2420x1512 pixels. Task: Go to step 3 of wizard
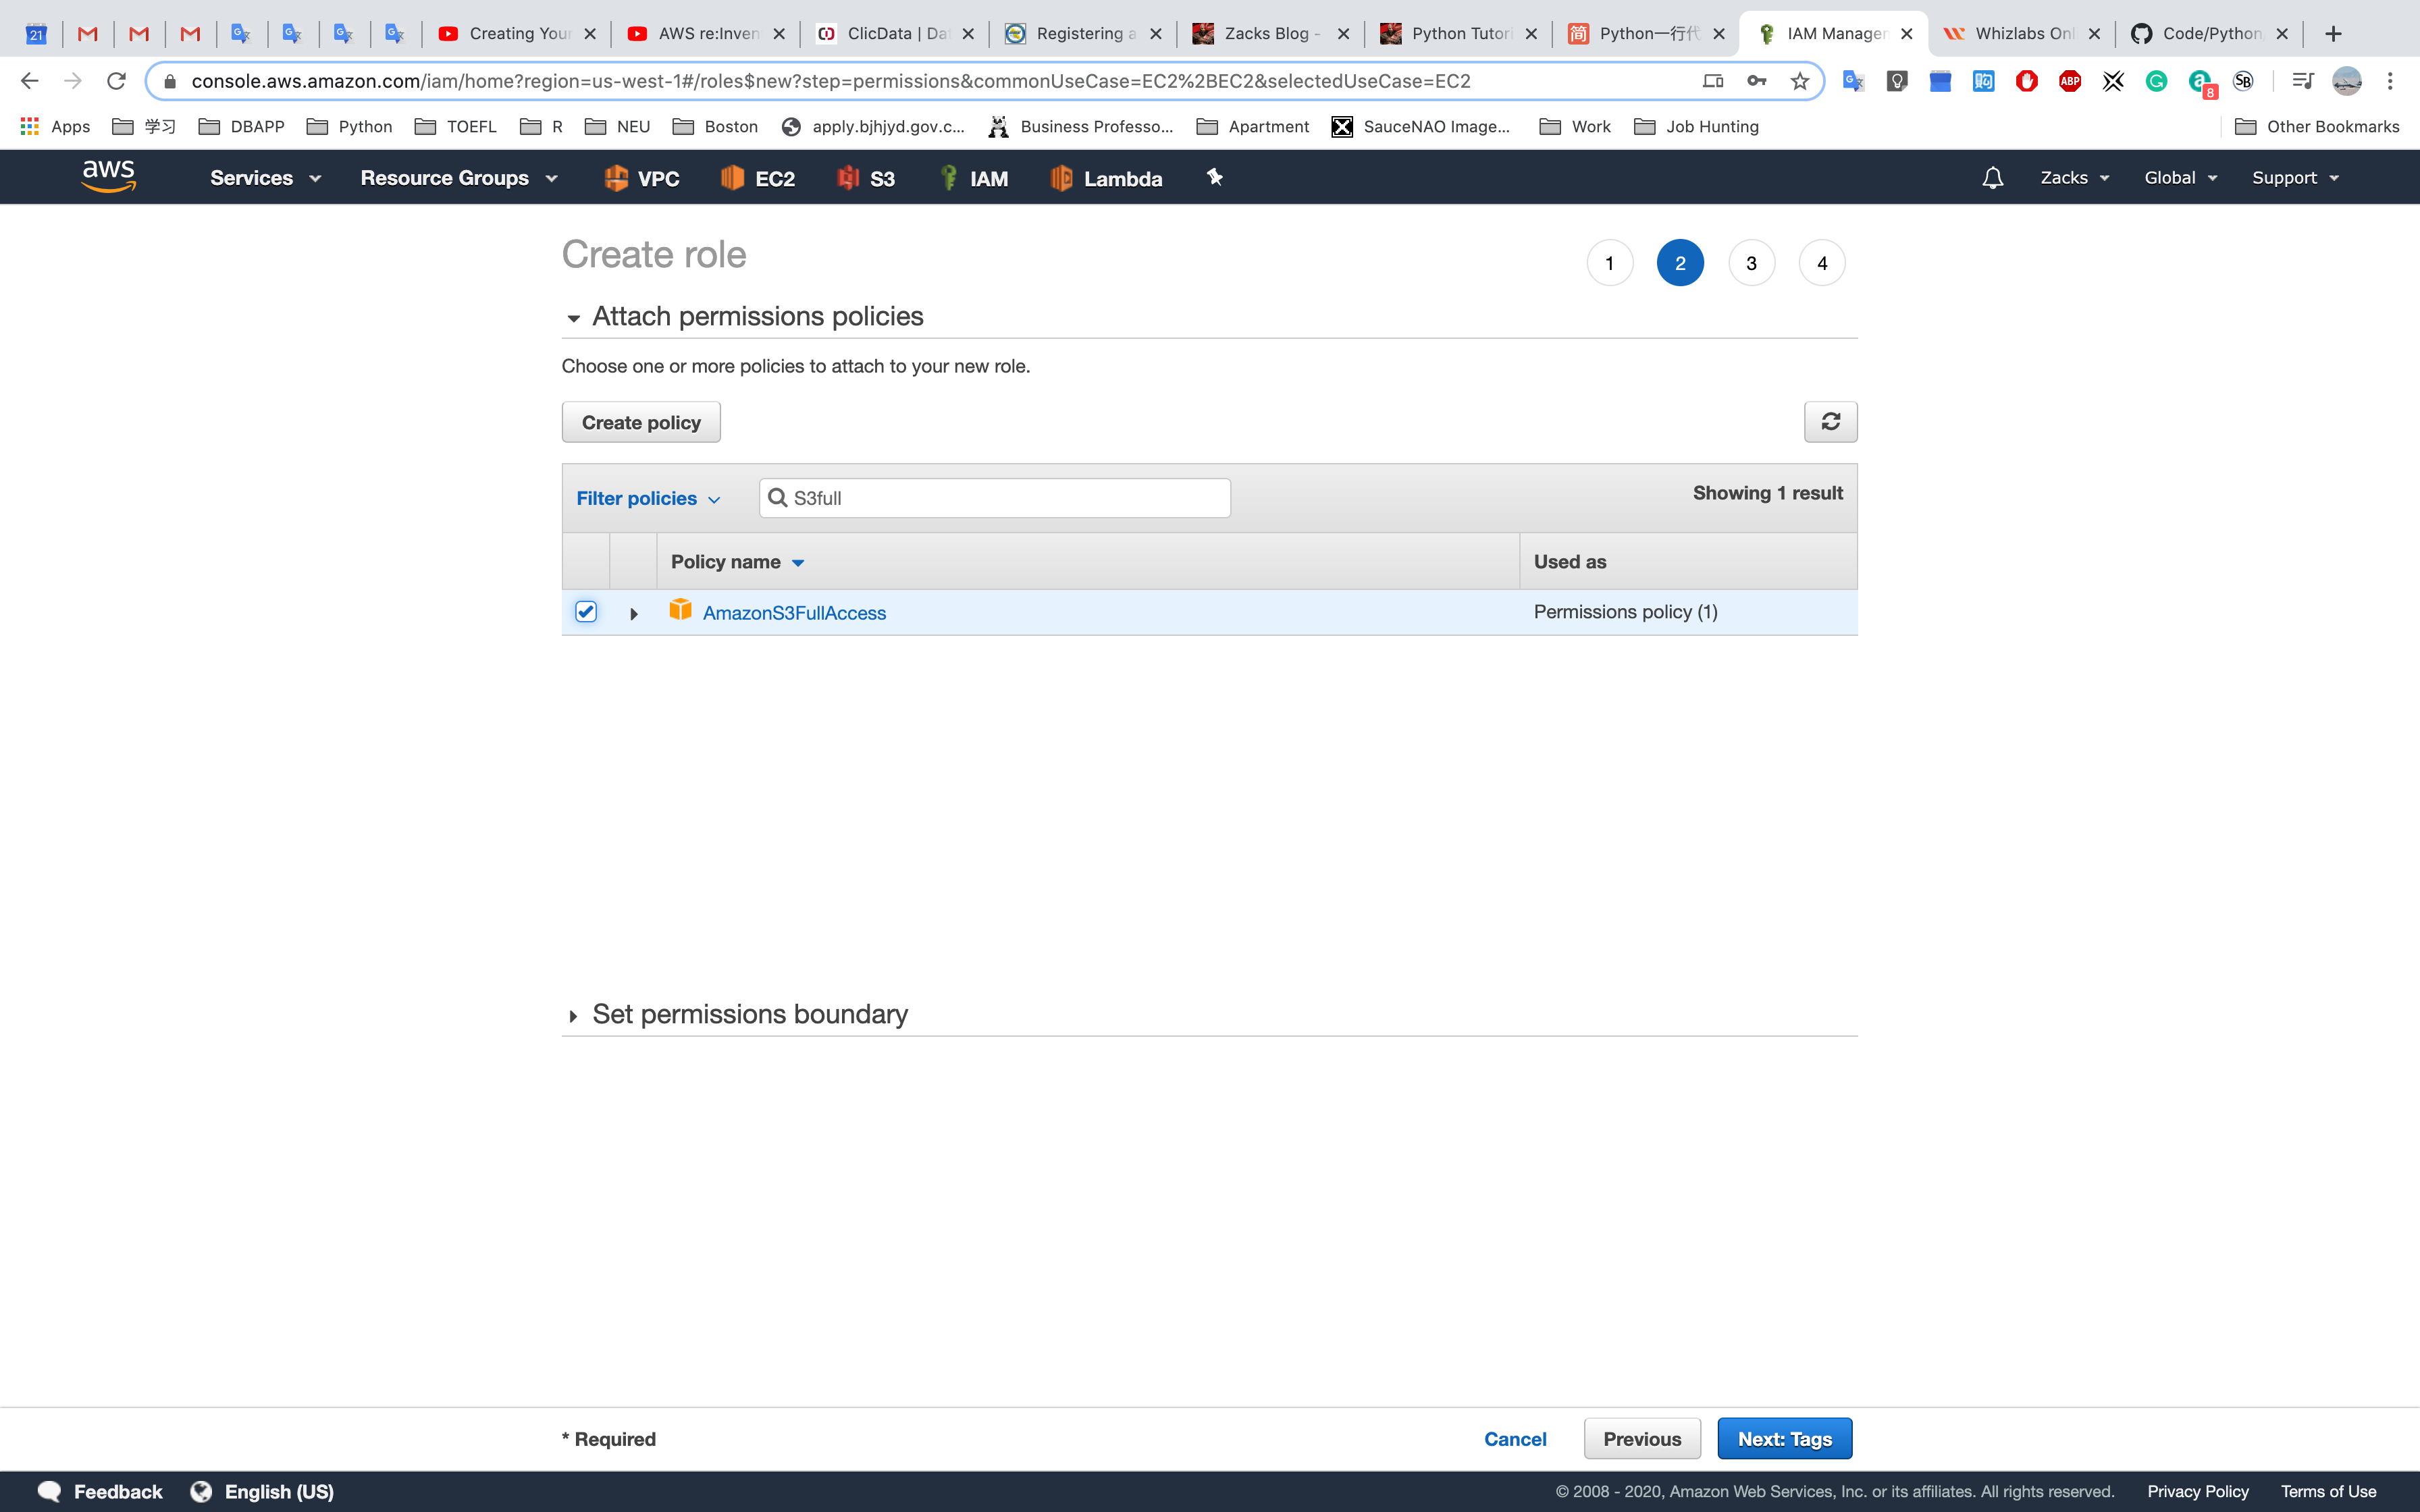pyautogui.click(x=1751, y=263)
